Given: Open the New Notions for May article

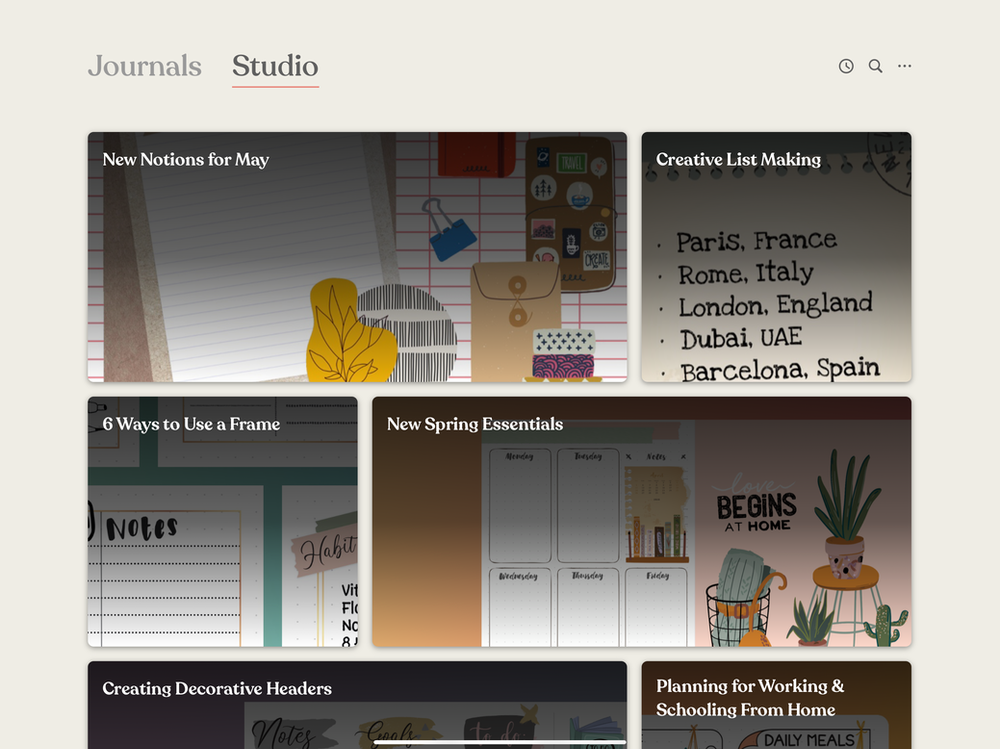Looking at the screenshot, I should click(184, 160).
